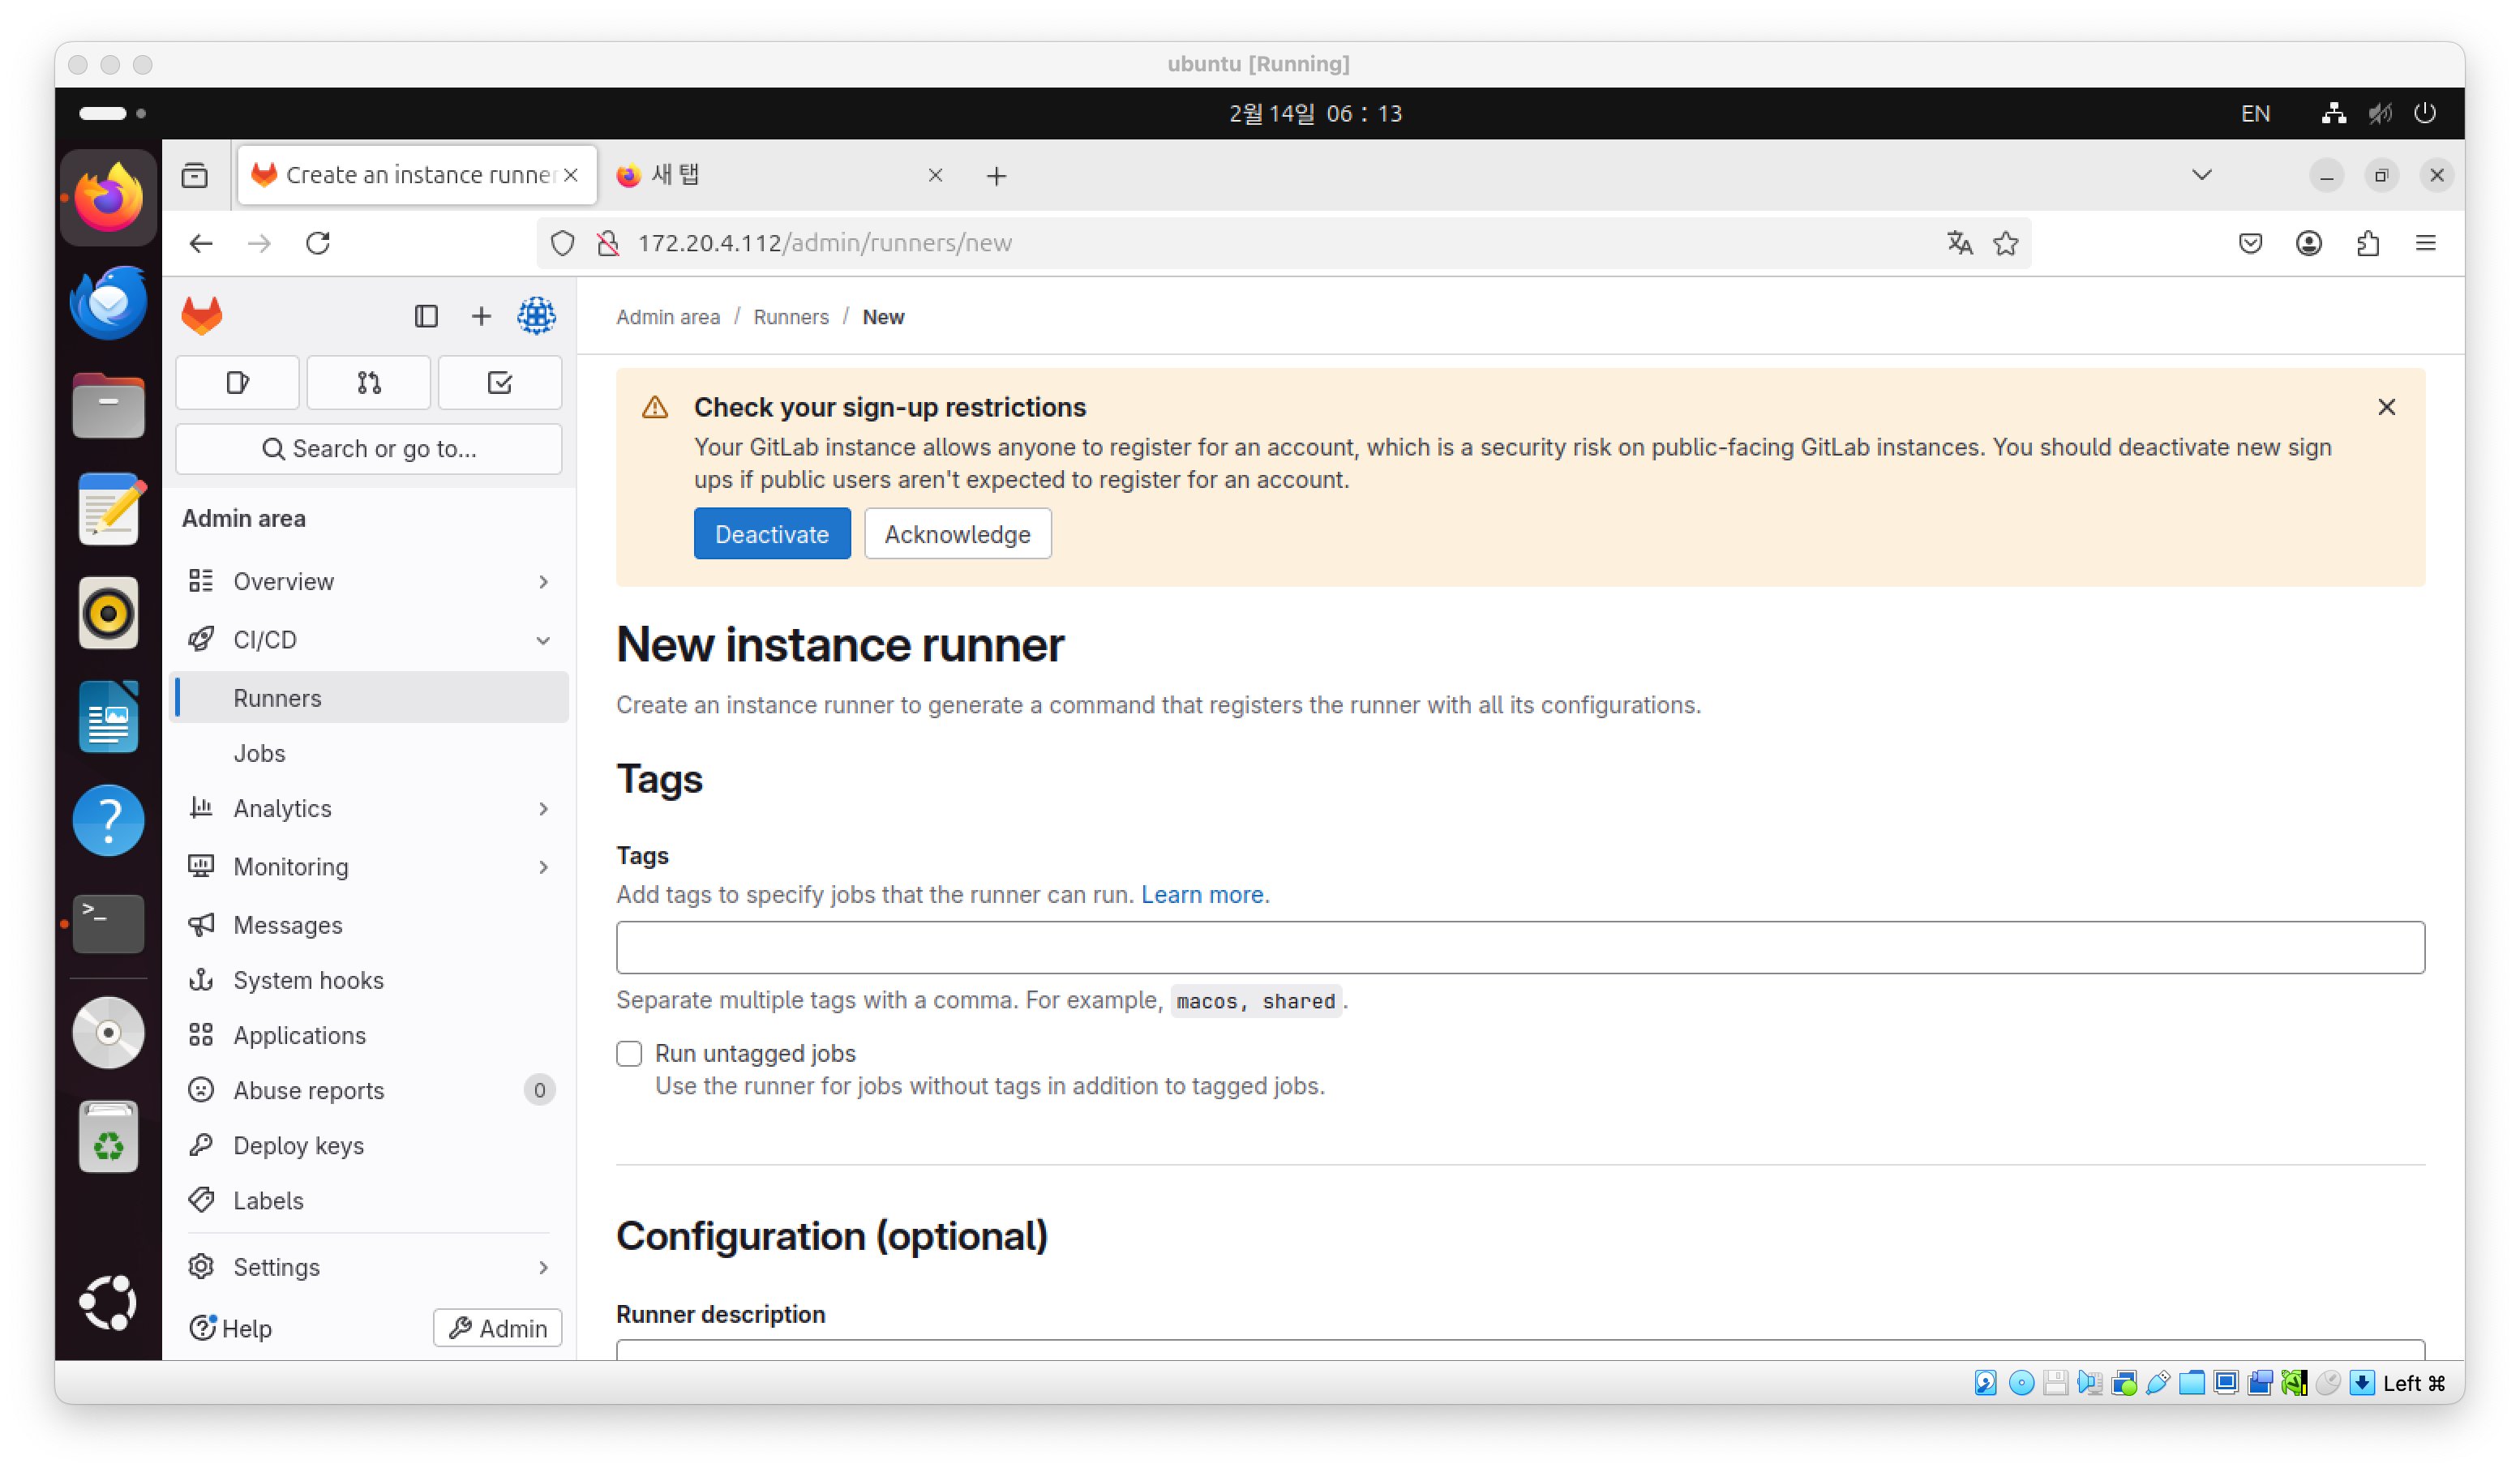2520x1472 pixels.
Task: Open the Help link in sidebar
Action: click(231, 1329)
